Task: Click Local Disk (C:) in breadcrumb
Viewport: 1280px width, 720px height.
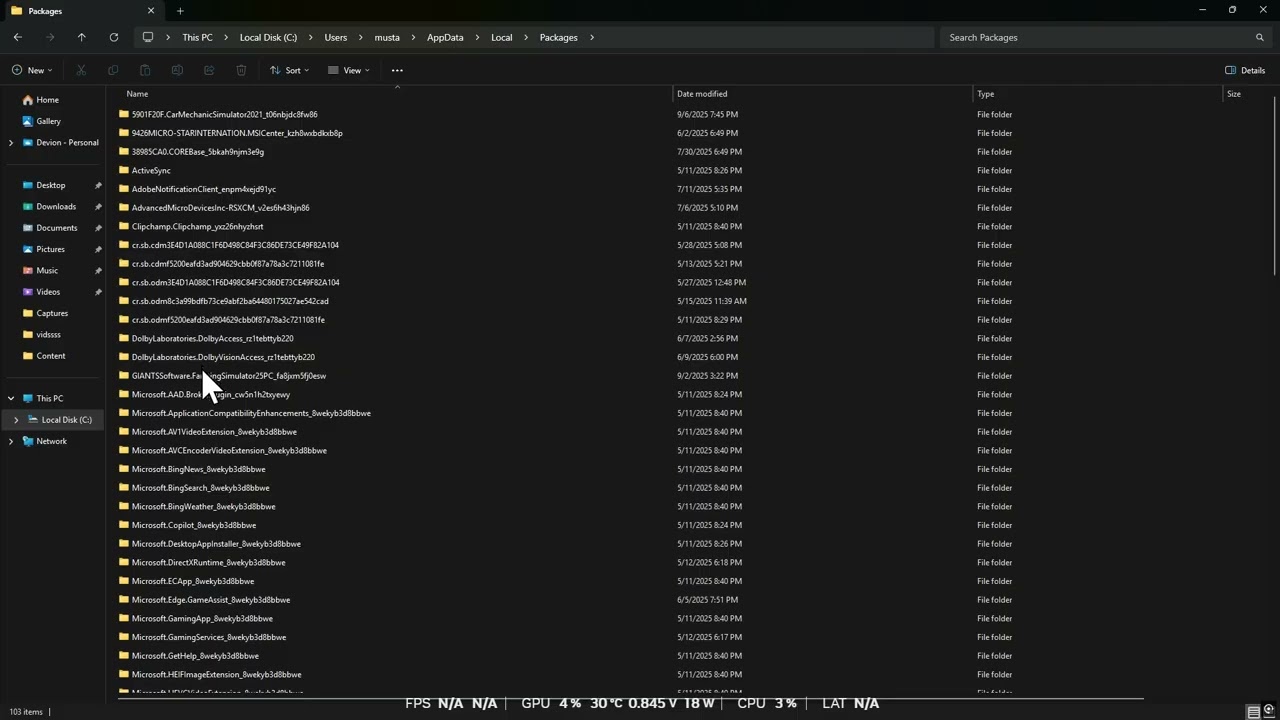Action: point(268,37)
